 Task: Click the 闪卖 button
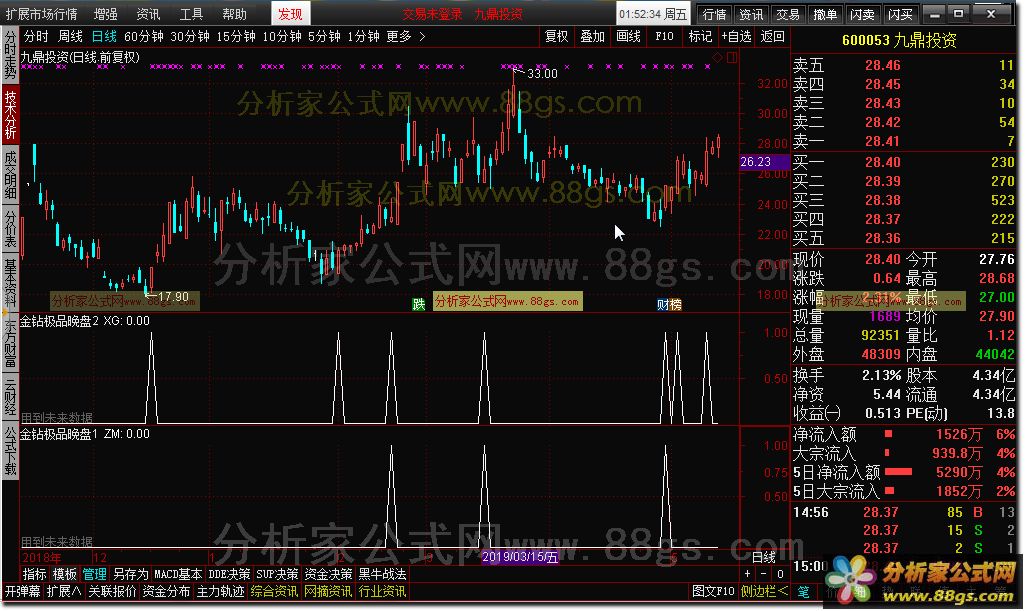point(862,14)
